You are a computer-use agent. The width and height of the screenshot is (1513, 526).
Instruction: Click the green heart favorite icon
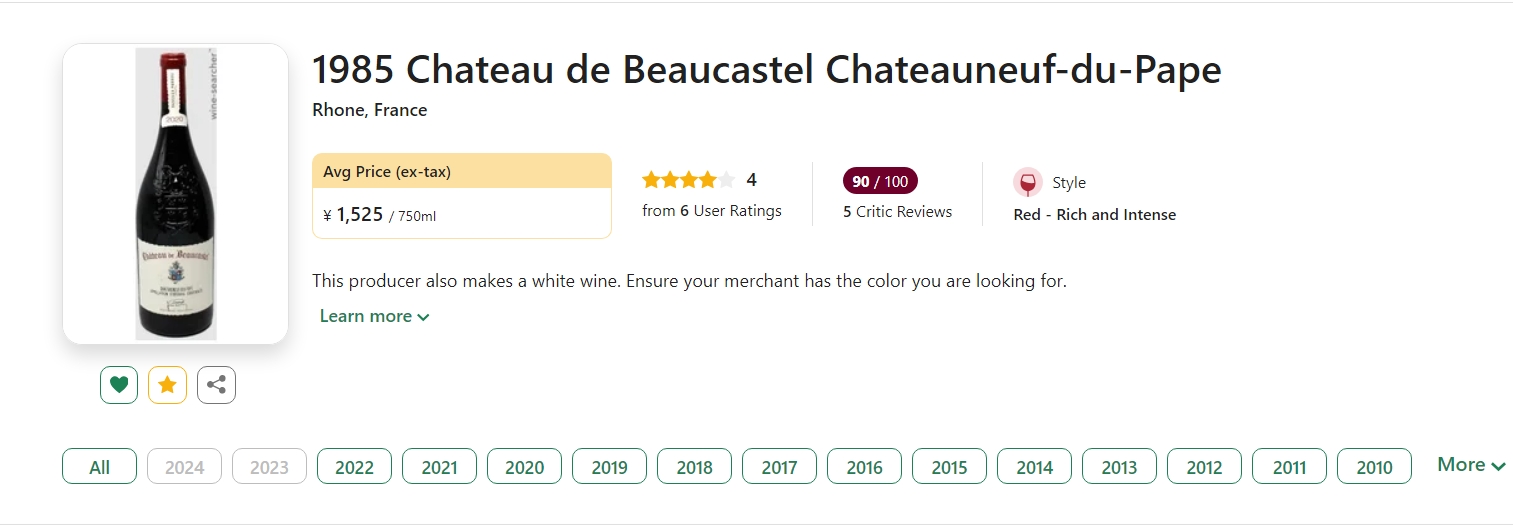tap(119, 385)
